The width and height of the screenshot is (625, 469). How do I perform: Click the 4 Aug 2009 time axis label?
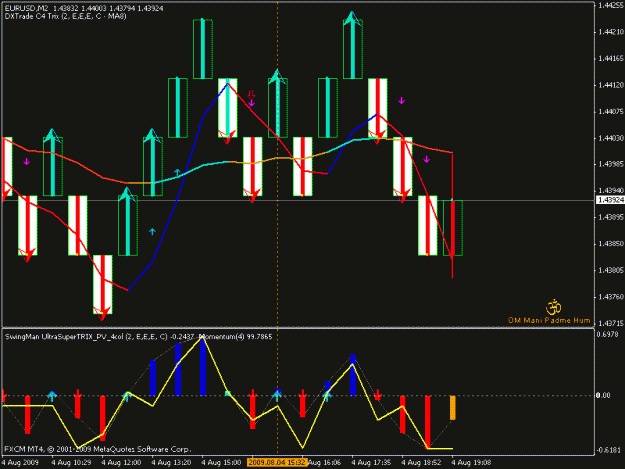(x=20, y=463)
